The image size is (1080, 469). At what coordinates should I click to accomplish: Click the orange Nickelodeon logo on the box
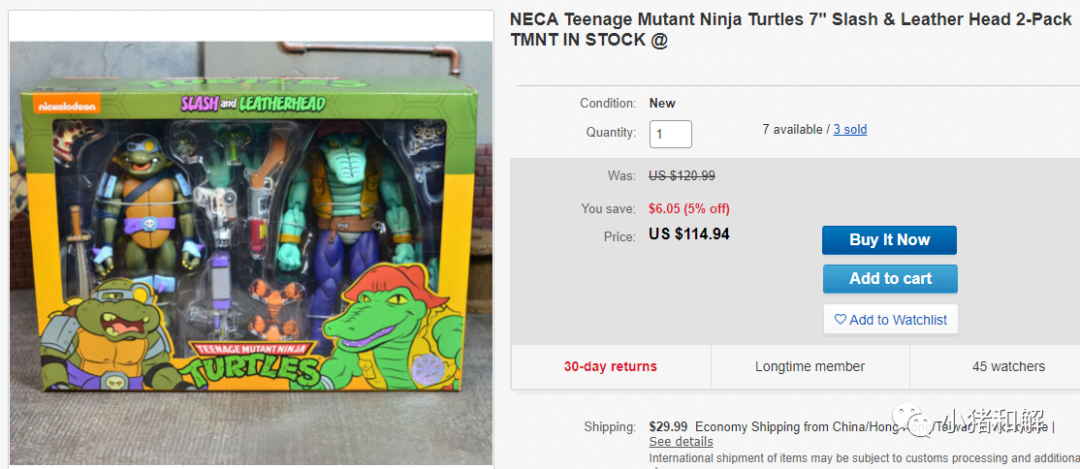click(66, 107)
